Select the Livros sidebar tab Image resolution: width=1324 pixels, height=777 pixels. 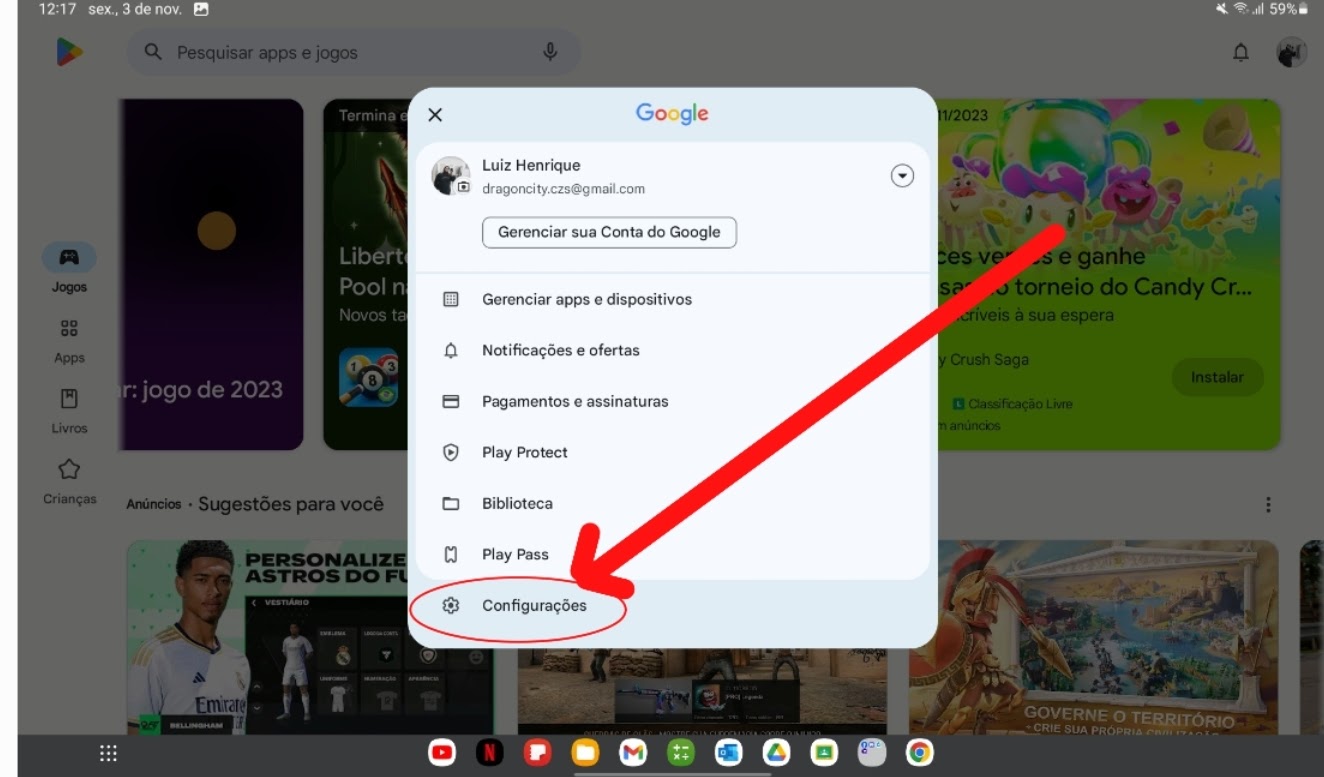pyautogui.click(x=69, y=411)
